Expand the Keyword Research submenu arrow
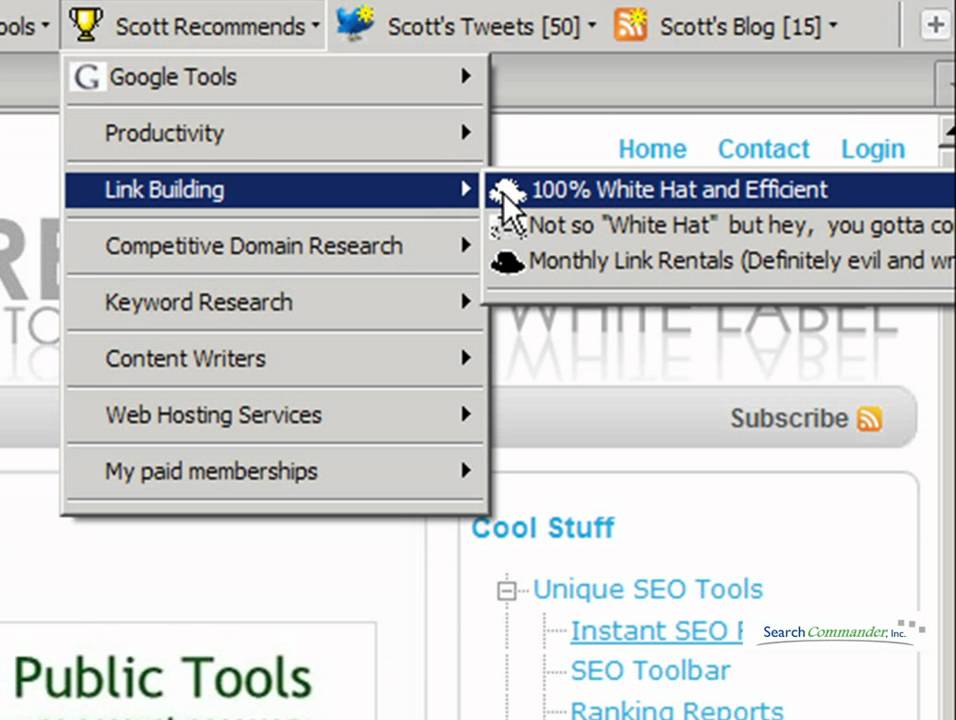 coord(466,301)
